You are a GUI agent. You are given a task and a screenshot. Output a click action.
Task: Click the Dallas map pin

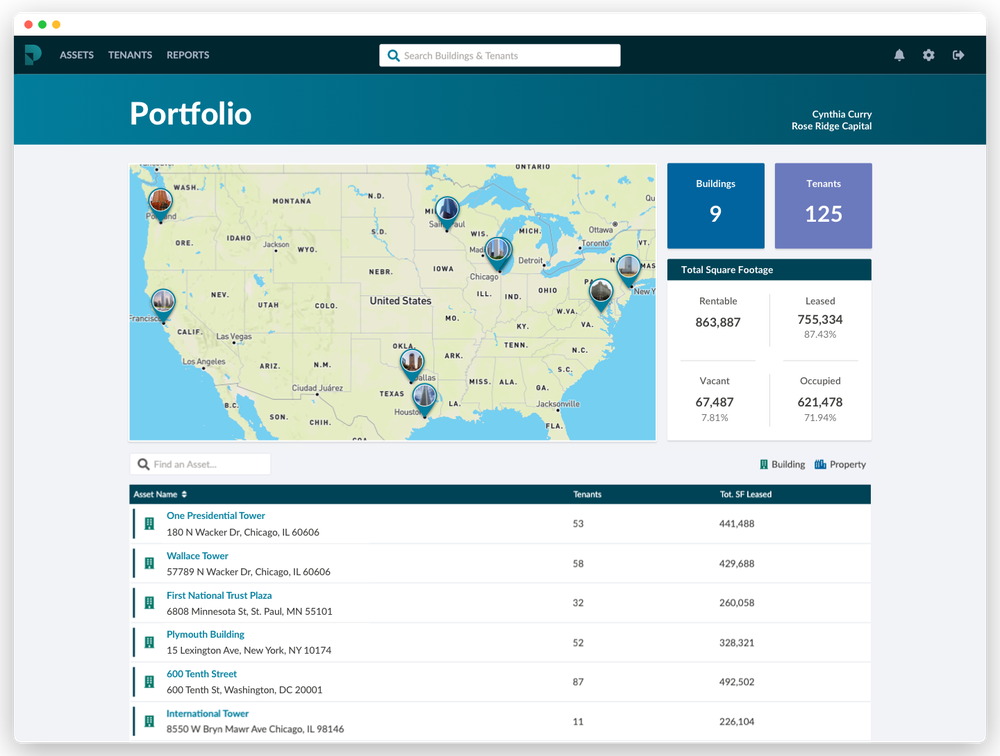412,365
